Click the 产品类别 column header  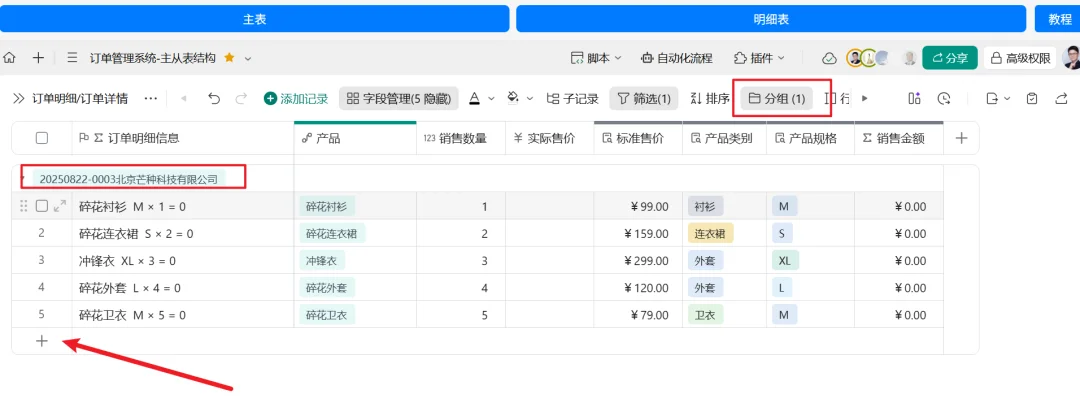tap(725, 138)
